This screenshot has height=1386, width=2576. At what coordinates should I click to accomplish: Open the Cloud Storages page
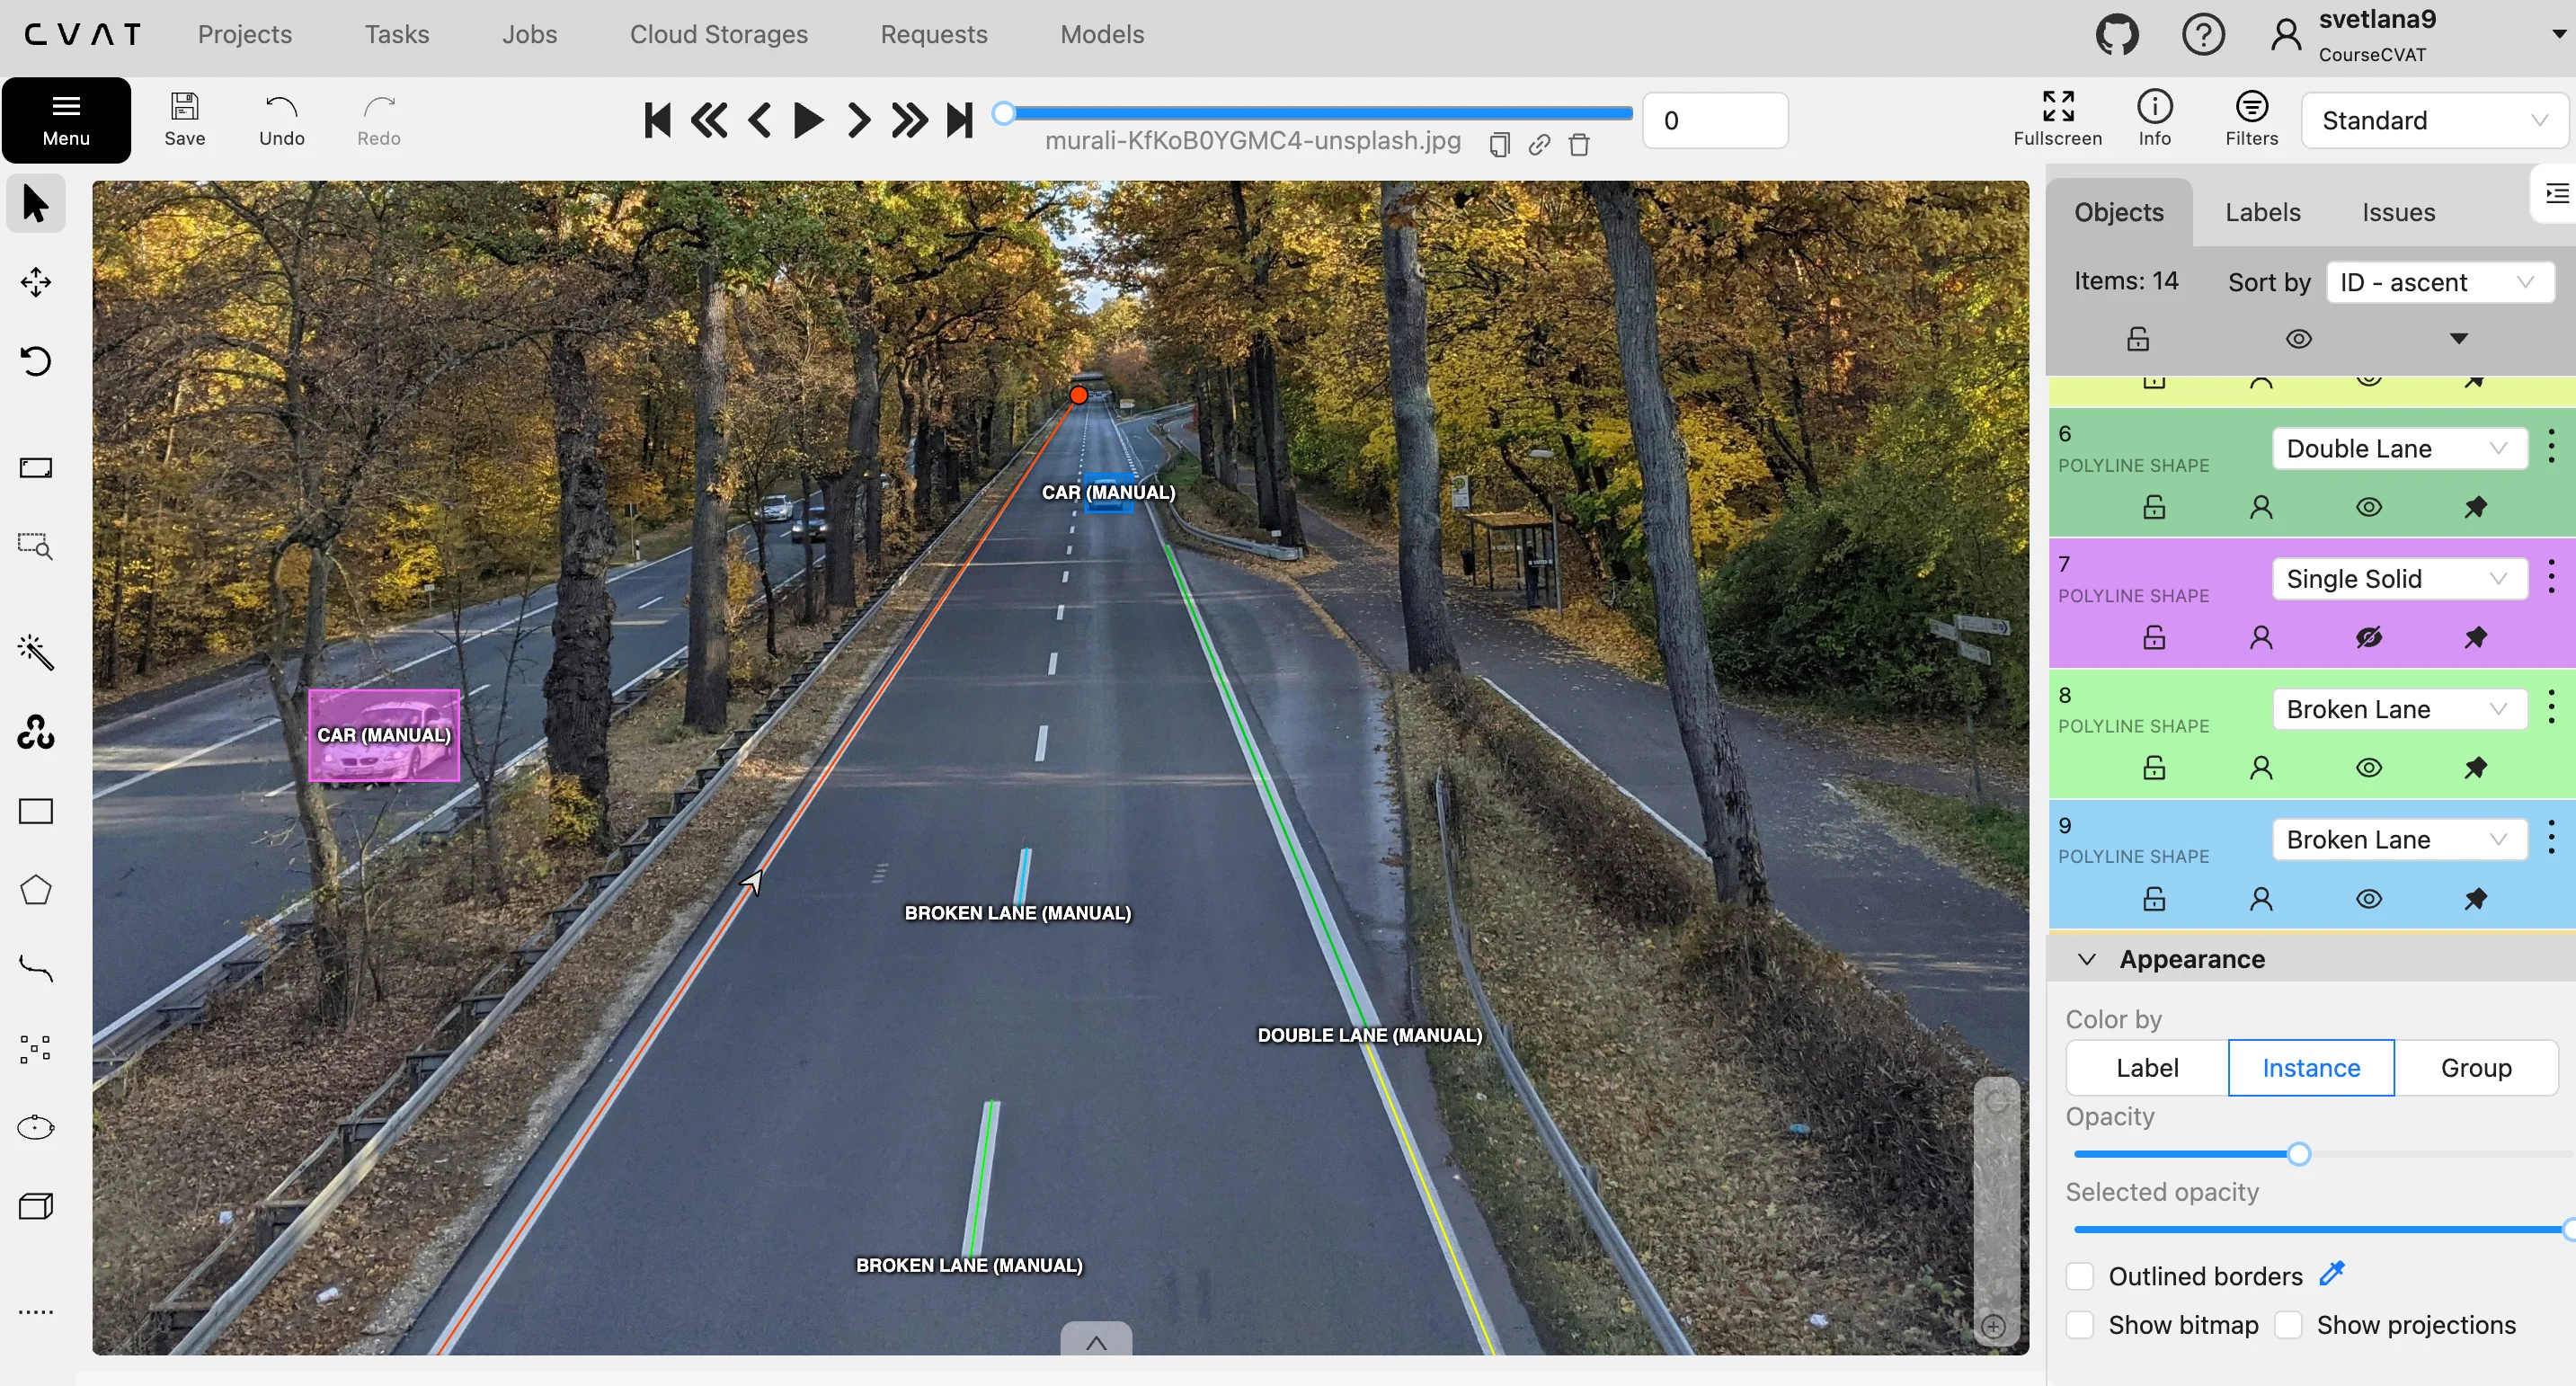pyautogui.click(x=718, y=34)
